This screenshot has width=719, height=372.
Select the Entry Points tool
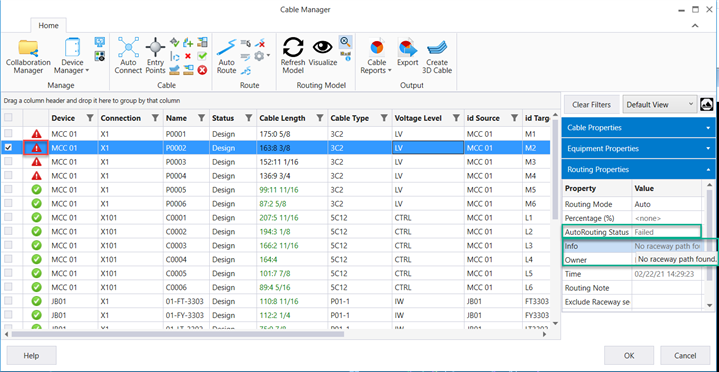155,56
